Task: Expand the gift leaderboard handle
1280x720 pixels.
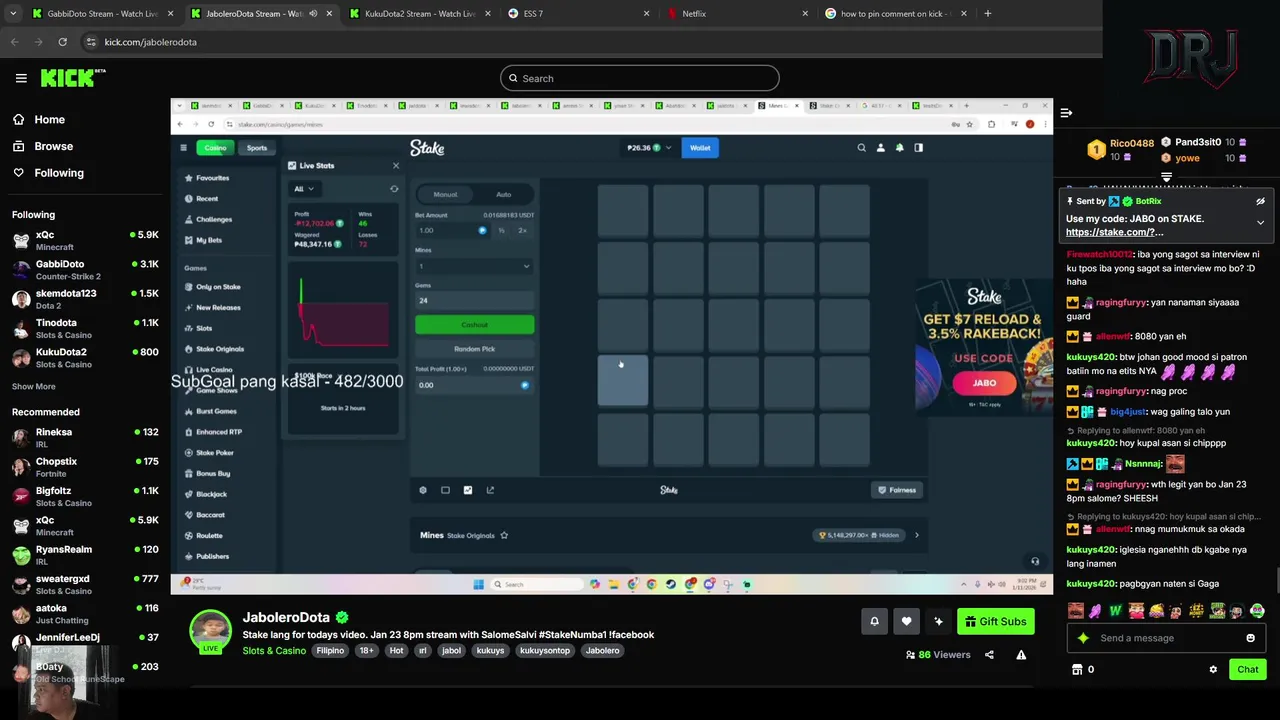Action: tap(1166, 177)
